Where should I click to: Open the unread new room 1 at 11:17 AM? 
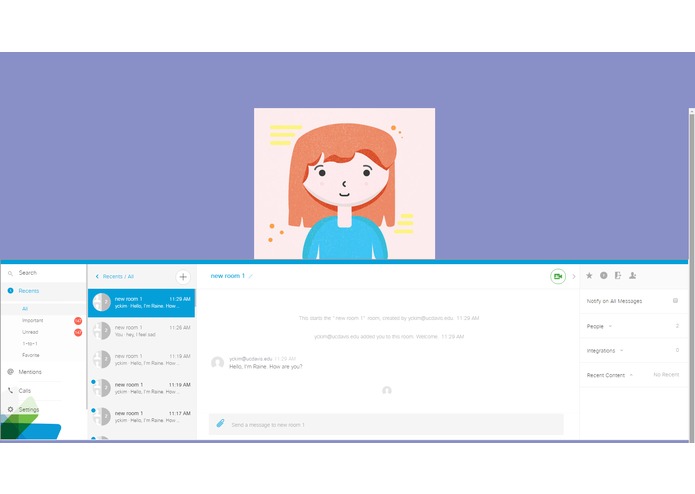point(141,416)
